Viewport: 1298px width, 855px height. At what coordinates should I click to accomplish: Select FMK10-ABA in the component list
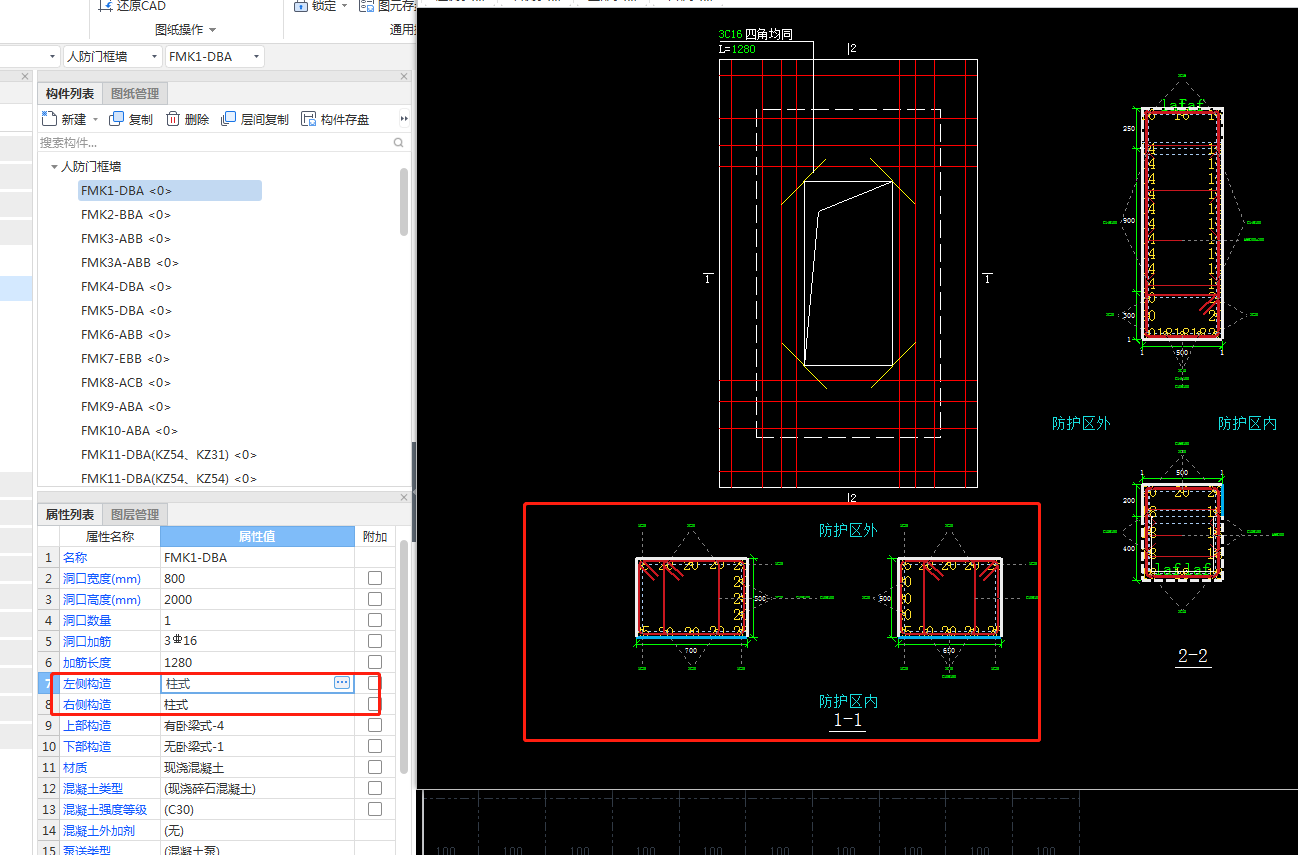coord(129,431)
